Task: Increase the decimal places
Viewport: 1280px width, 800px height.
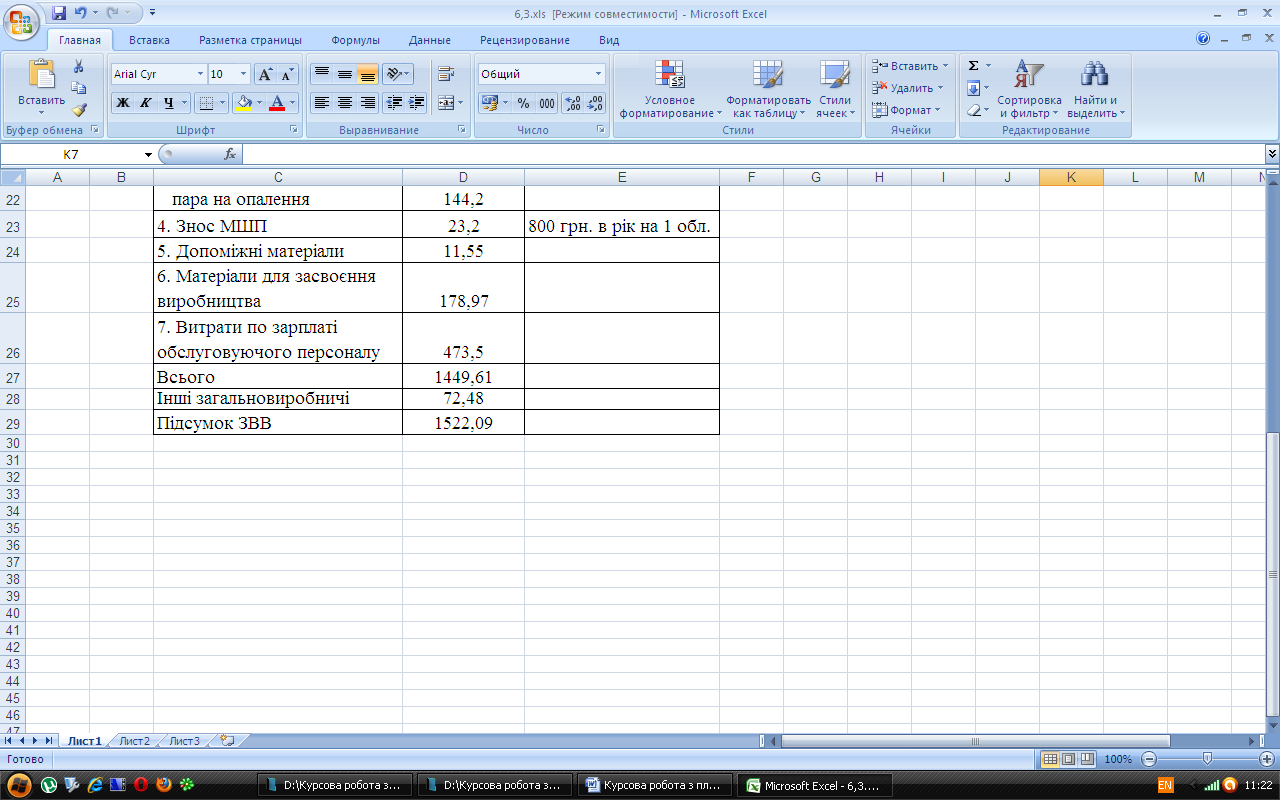Action: 573,102
